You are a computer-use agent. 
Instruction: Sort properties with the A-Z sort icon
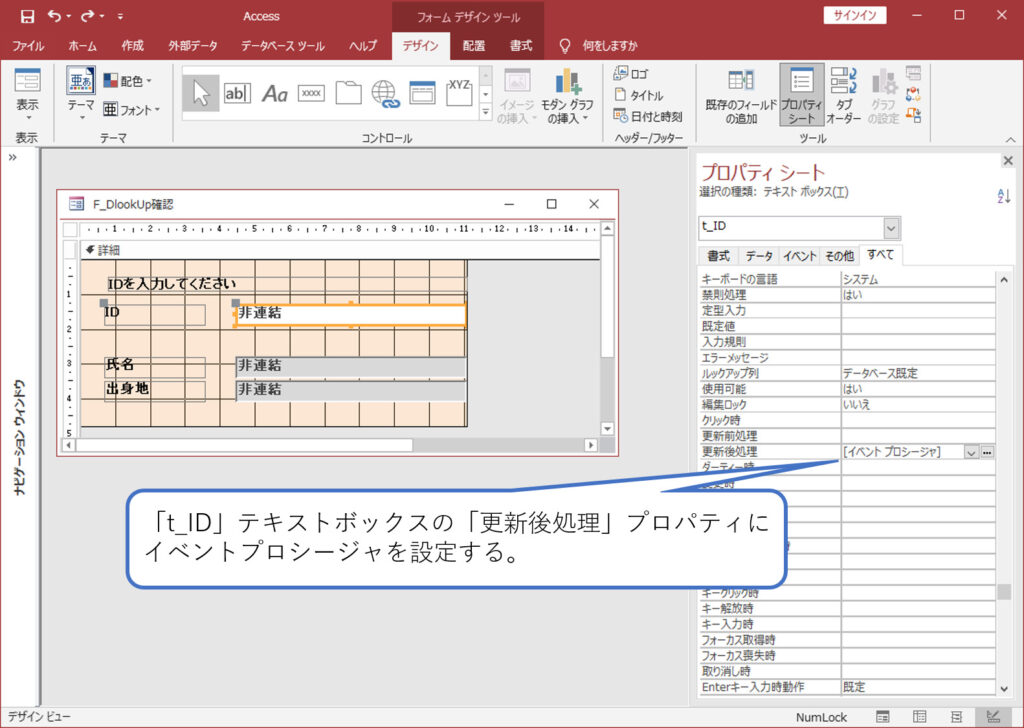pos(1004,195)
